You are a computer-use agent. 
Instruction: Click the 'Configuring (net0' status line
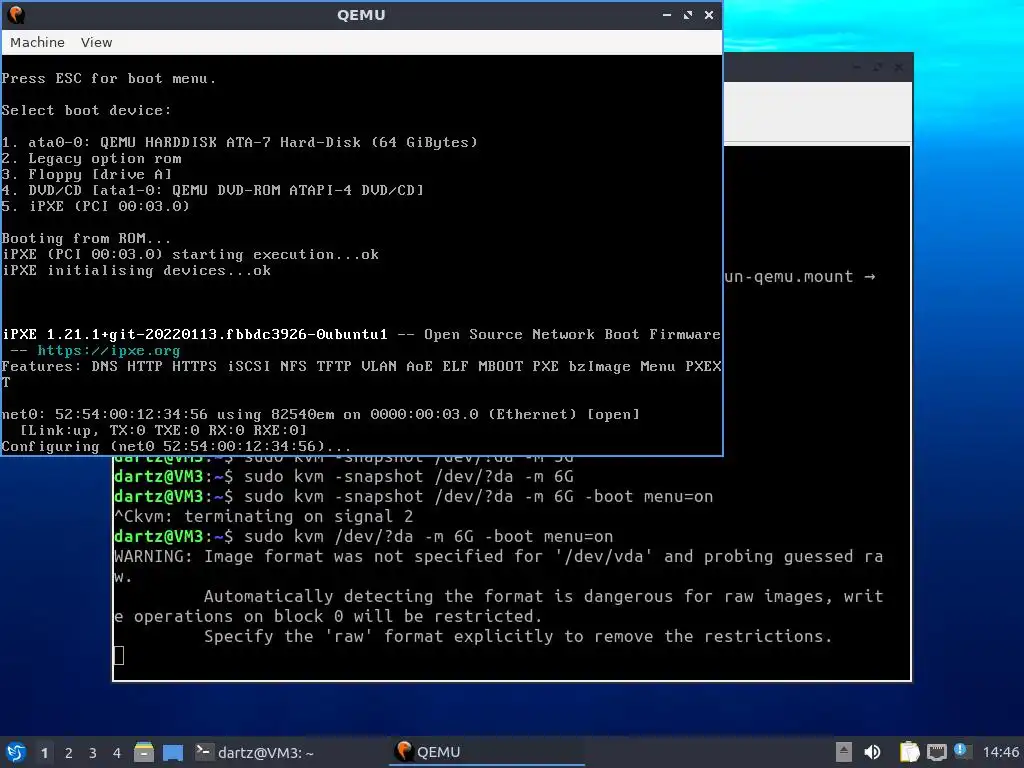click(x=176, y=447)
